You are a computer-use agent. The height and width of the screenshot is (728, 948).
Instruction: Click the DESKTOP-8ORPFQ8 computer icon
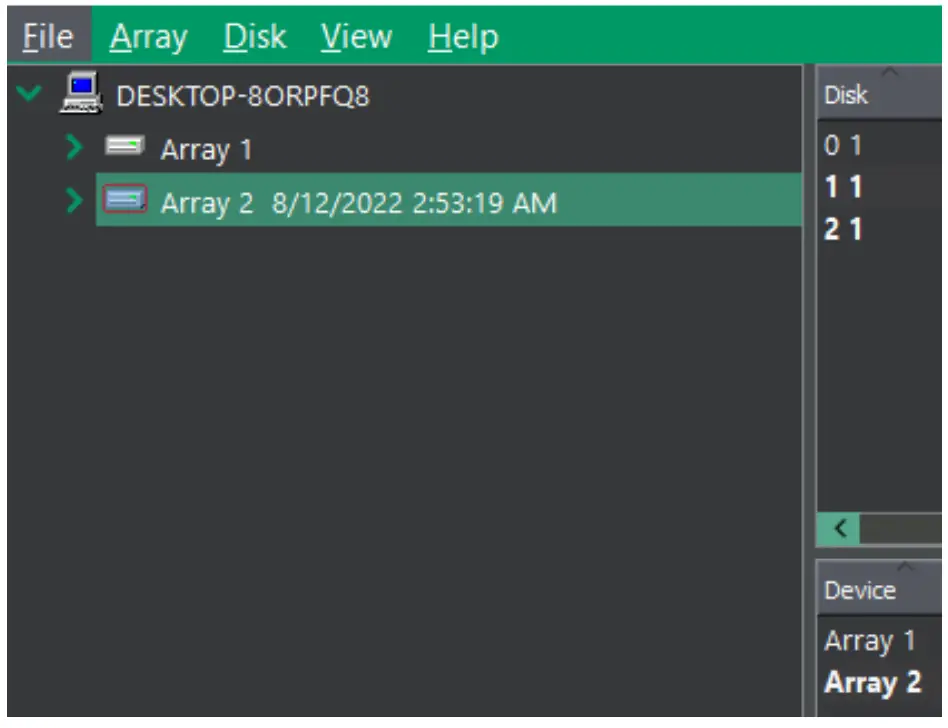(x=81, y=94)
